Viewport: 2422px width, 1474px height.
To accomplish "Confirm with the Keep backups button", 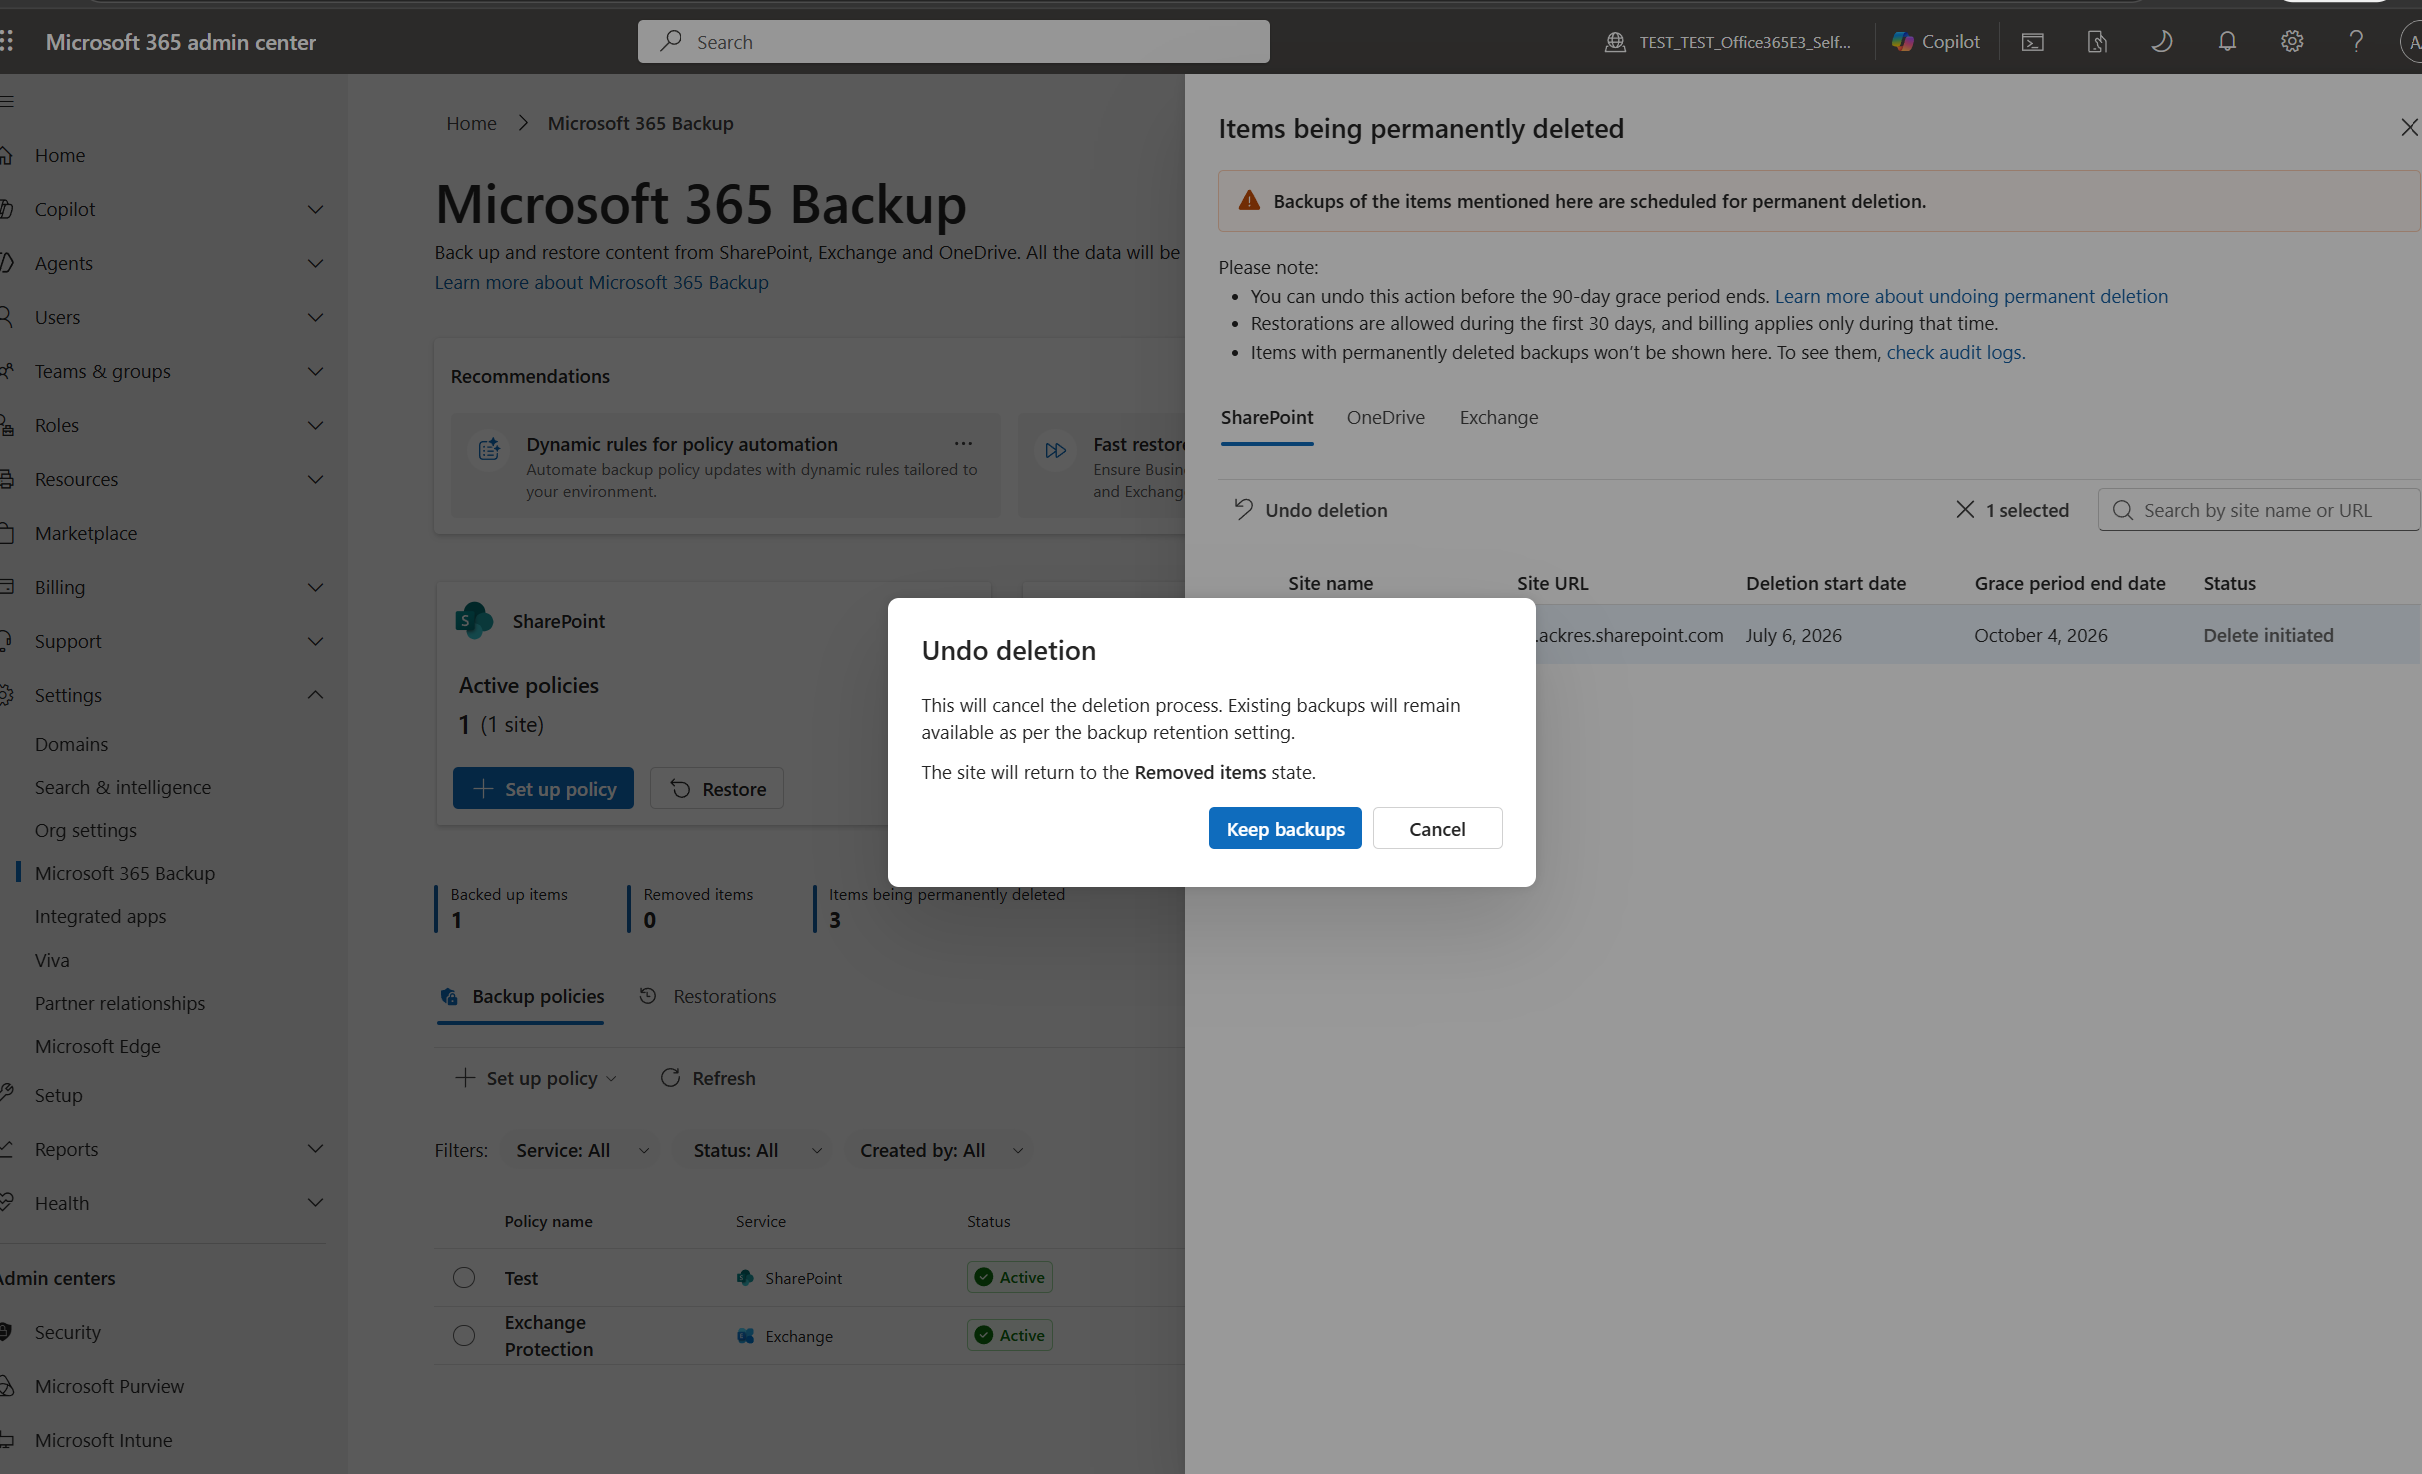I will [1285, 828].
